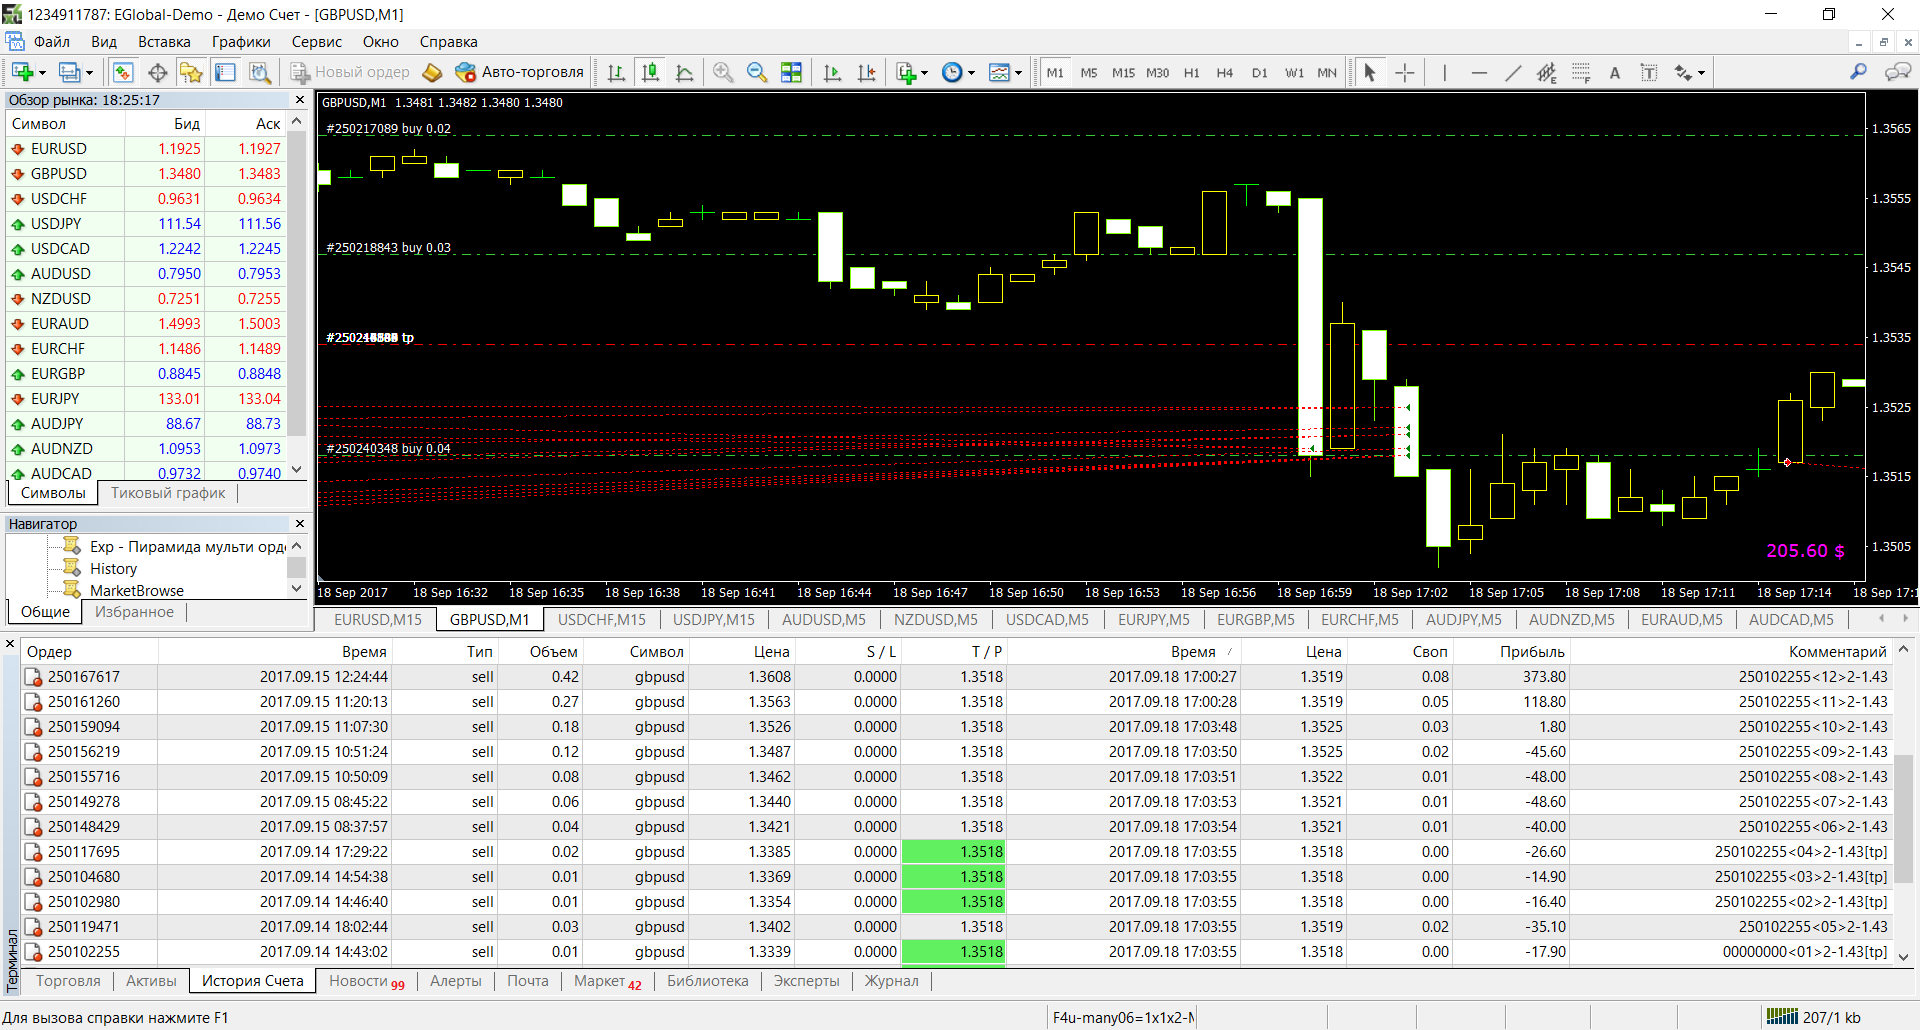Open the MetaEditor icon in the toolbar
This screenshot has width=1920, height=1030.
point(432,72)
